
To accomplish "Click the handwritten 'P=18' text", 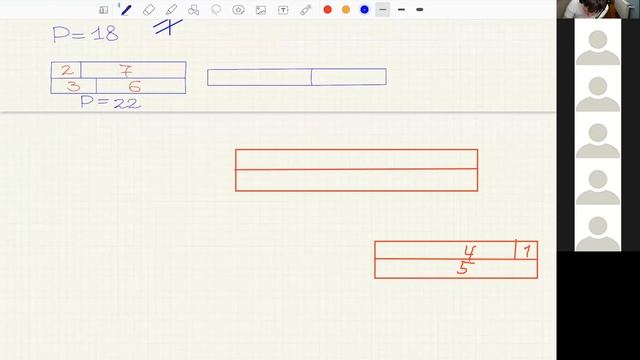I will tap(86, 34).
